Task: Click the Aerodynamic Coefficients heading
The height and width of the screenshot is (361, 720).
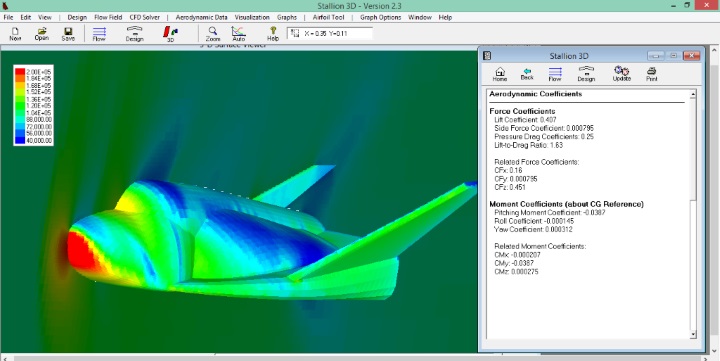Action: click(x=535, y=94)
